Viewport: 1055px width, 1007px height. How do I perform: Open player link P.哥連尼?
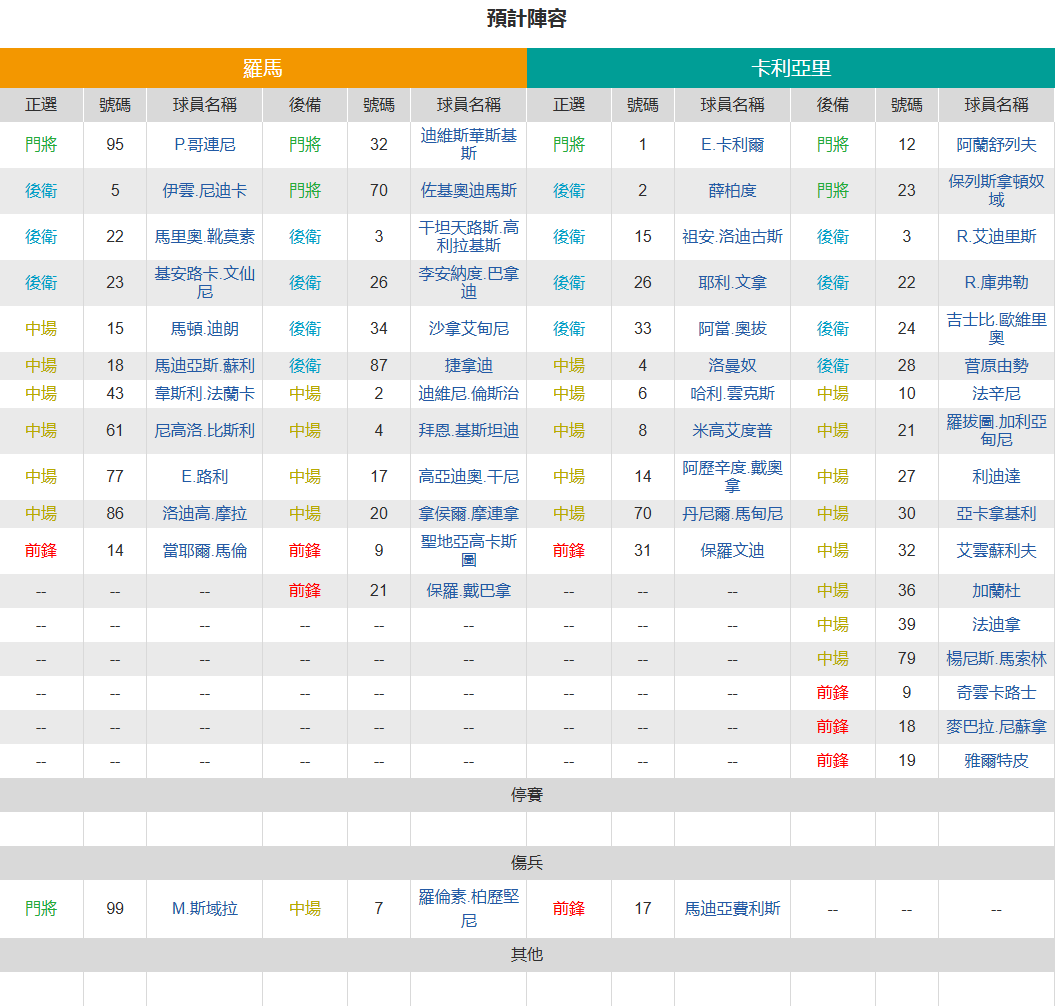[x=205, y=145]
